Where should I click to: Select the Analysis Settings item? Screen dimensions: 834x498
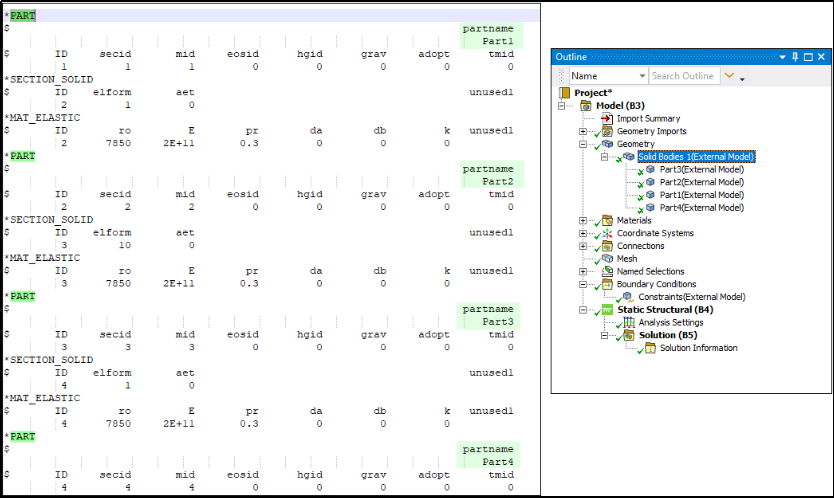[x=671, y=322]
